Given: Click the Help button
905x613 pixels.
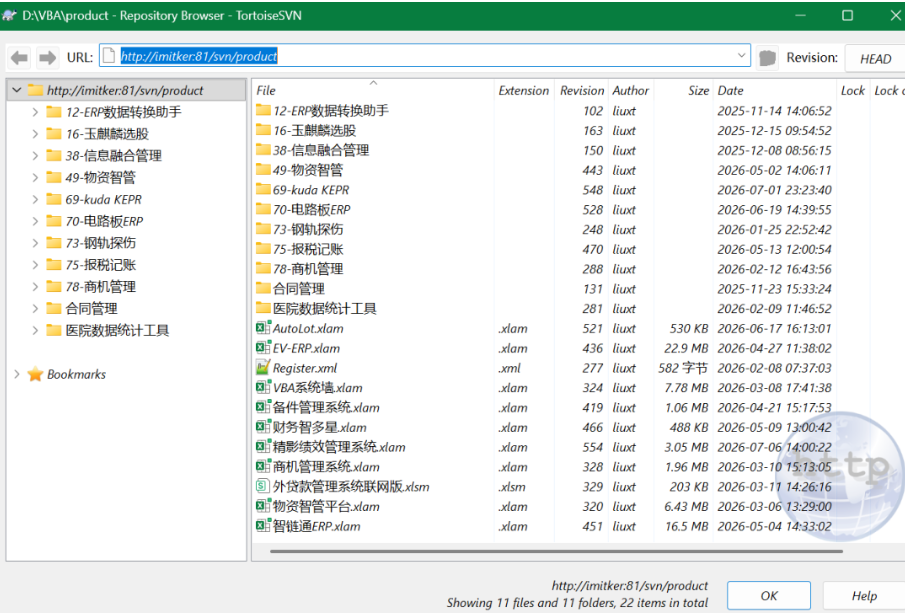Looking at the screenshot, I should 864,596.
